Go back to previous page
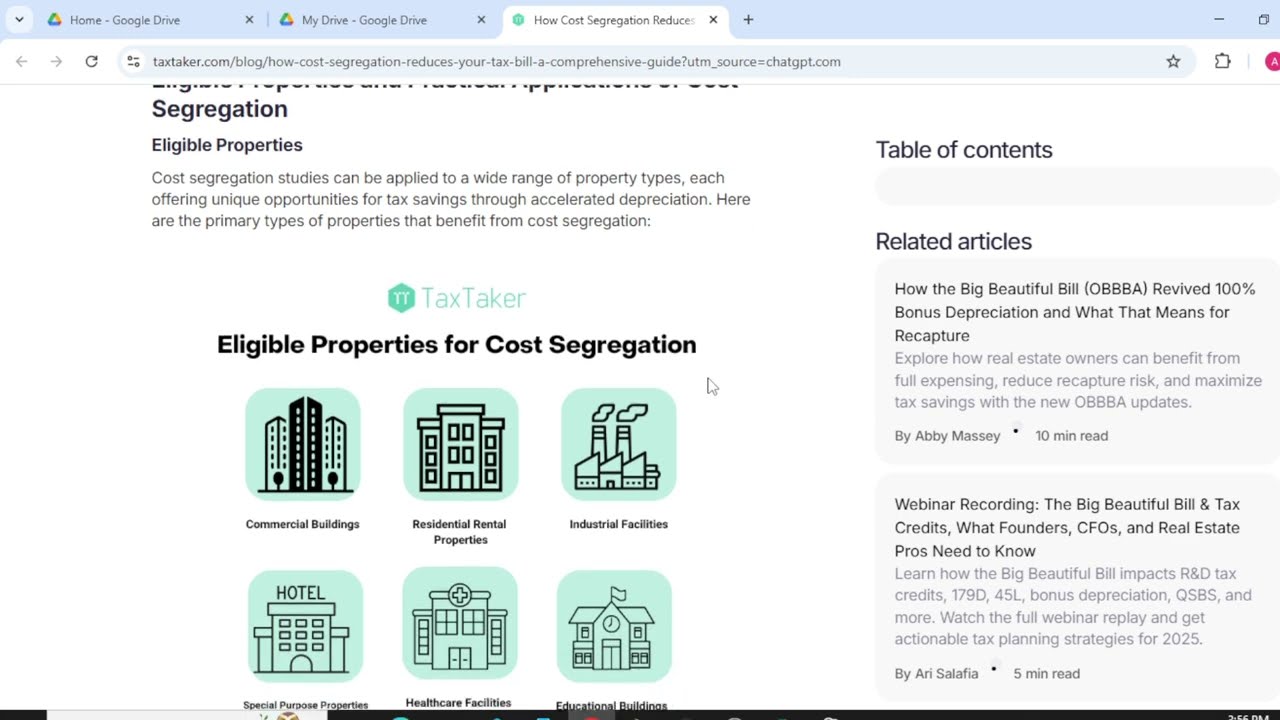The image size is (1280, 720). [x=22, y=62]
